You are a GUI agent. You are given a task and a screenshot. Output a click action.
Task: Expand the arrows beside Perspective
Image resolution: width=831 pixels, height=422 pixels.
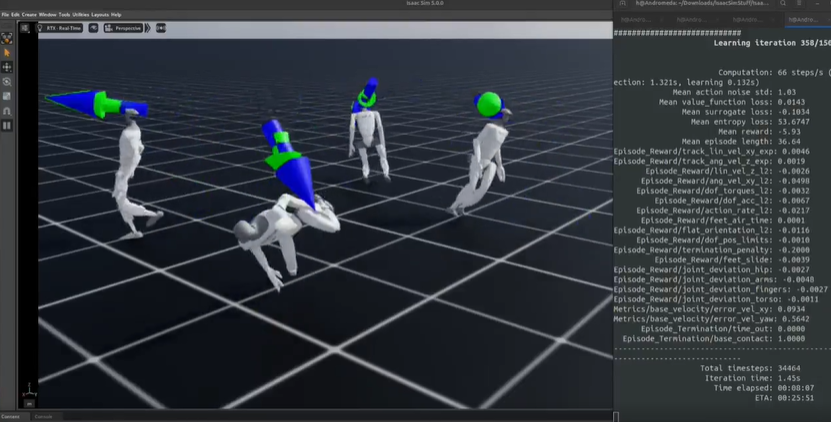[x=148, y=28]
